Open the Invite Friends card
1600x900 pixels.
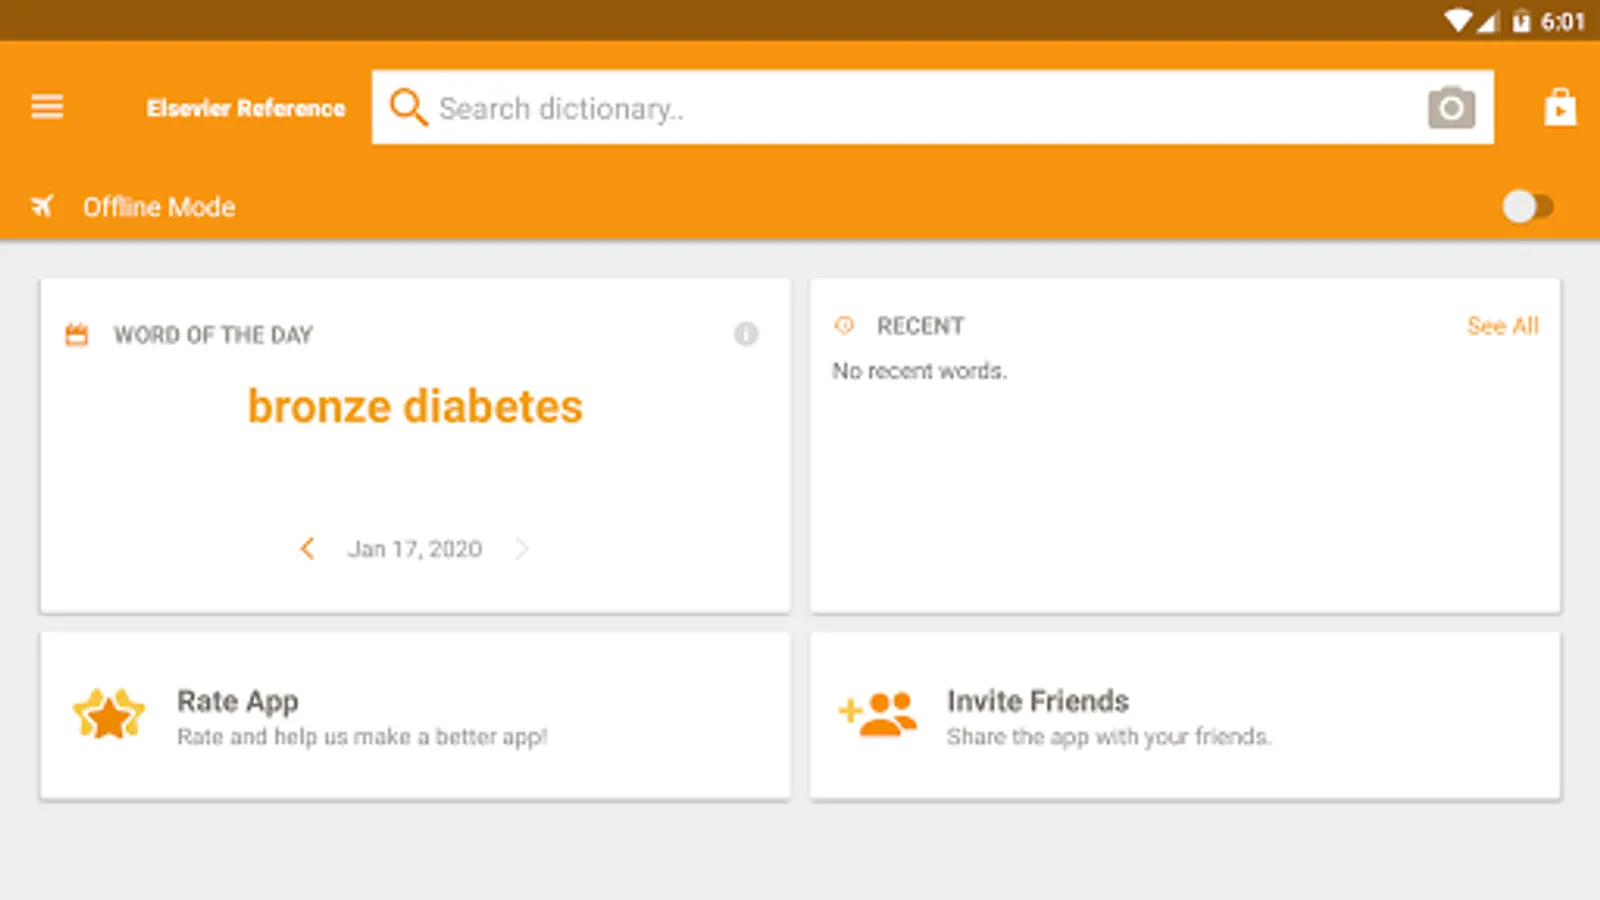coord(1185,716)
